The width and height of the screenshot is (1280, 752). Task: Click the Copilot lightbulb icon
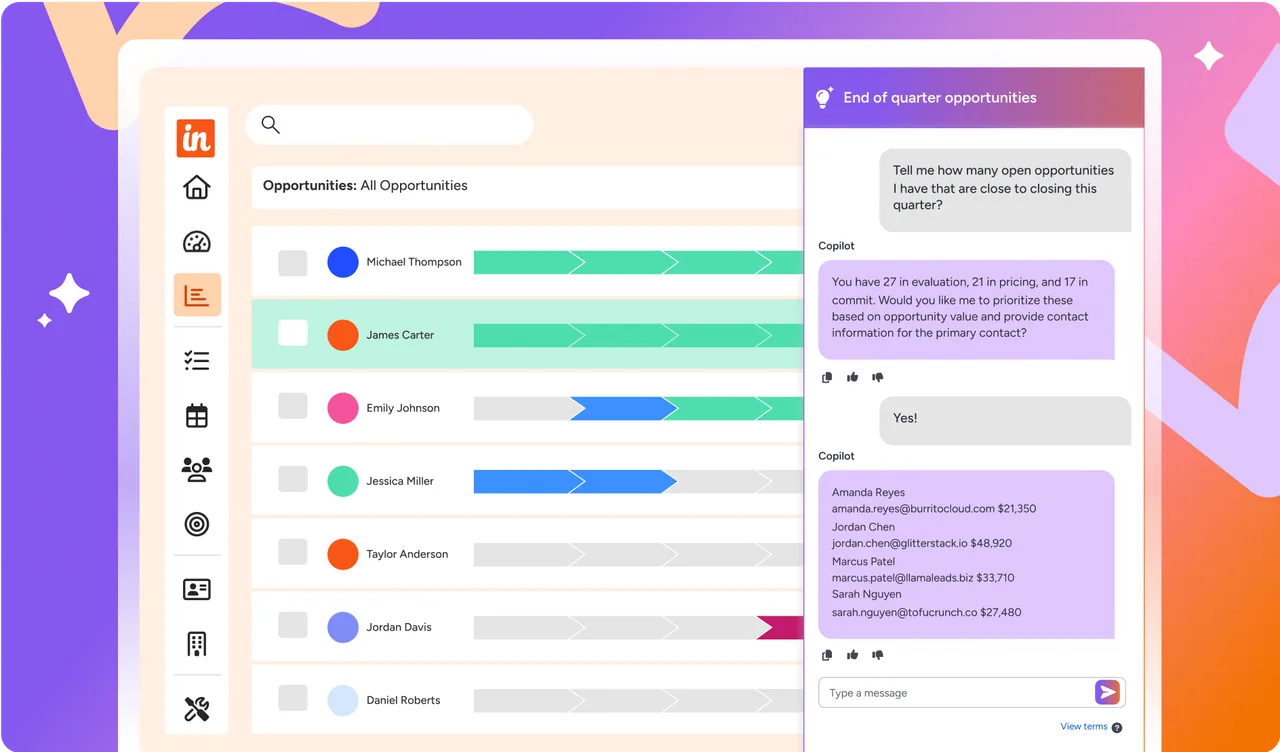point(824,97)
